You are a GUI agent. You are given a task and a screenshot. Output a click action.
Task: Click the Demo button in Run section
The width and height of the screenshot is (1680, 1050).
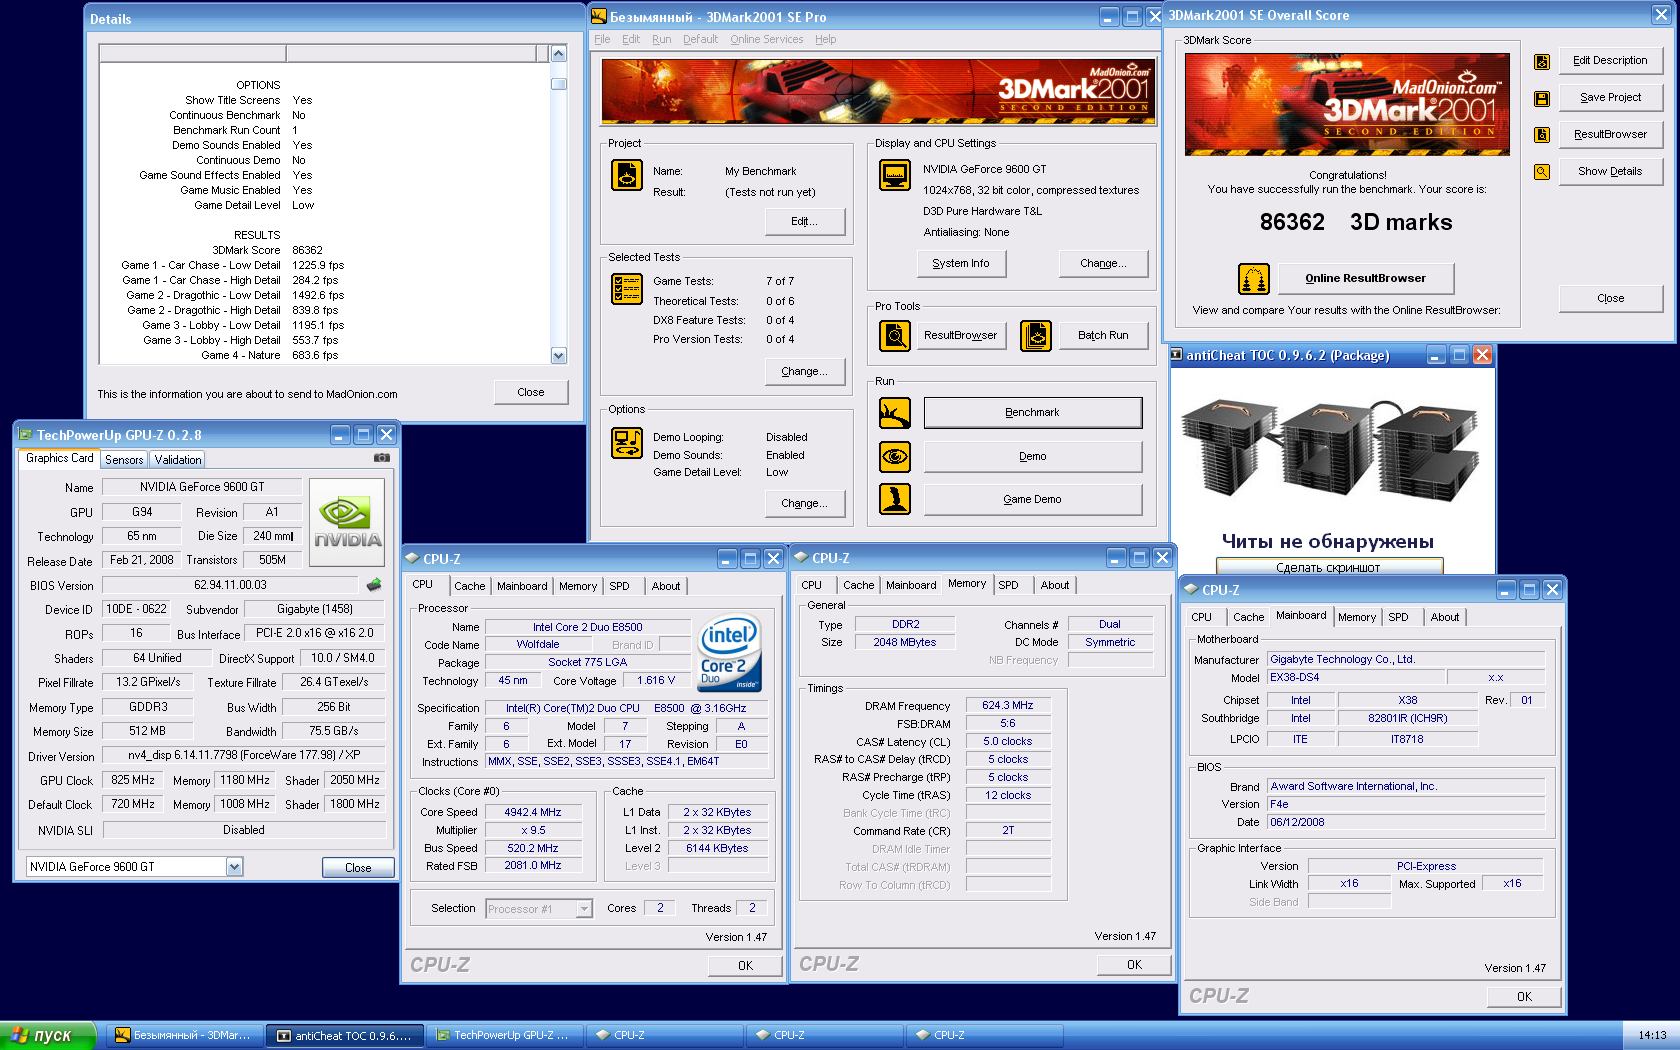coord(1032,457)
